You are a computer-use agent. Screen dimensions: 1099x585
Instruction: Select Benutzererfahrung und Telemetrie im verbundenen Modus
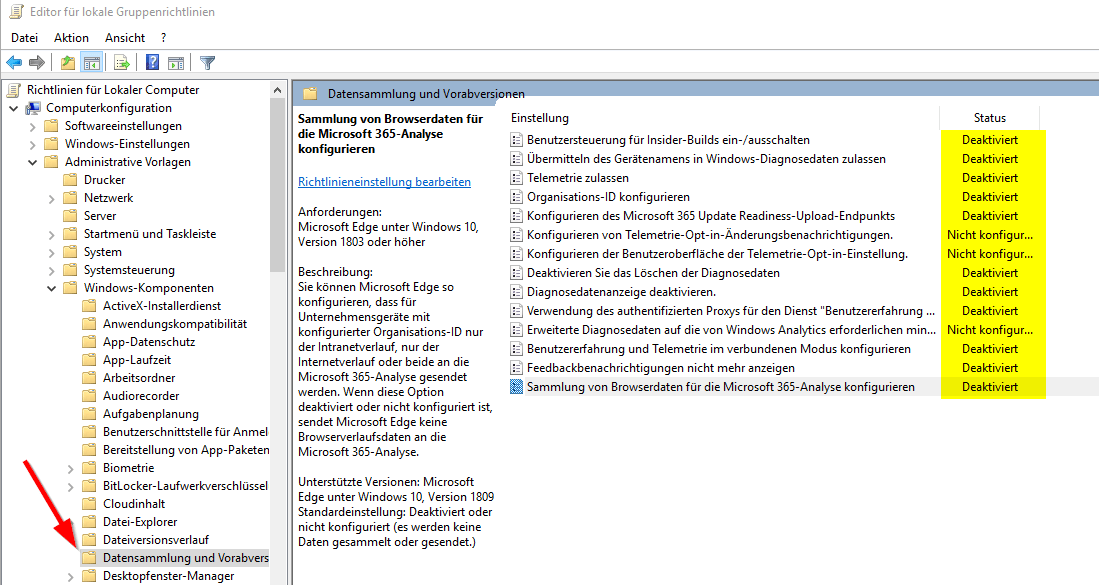click(719, 349)
